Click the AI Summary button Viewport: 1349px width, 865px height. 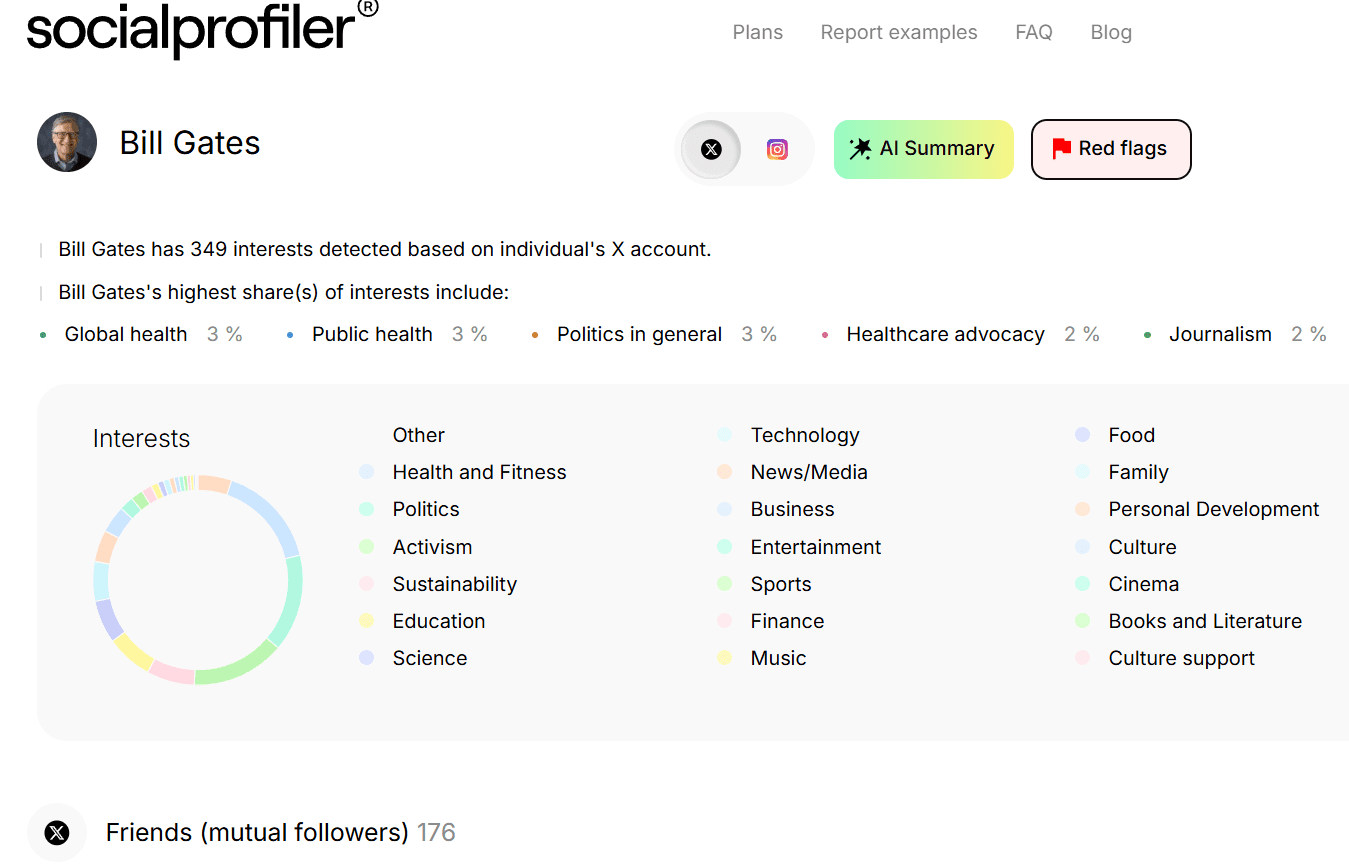(923, 148)
